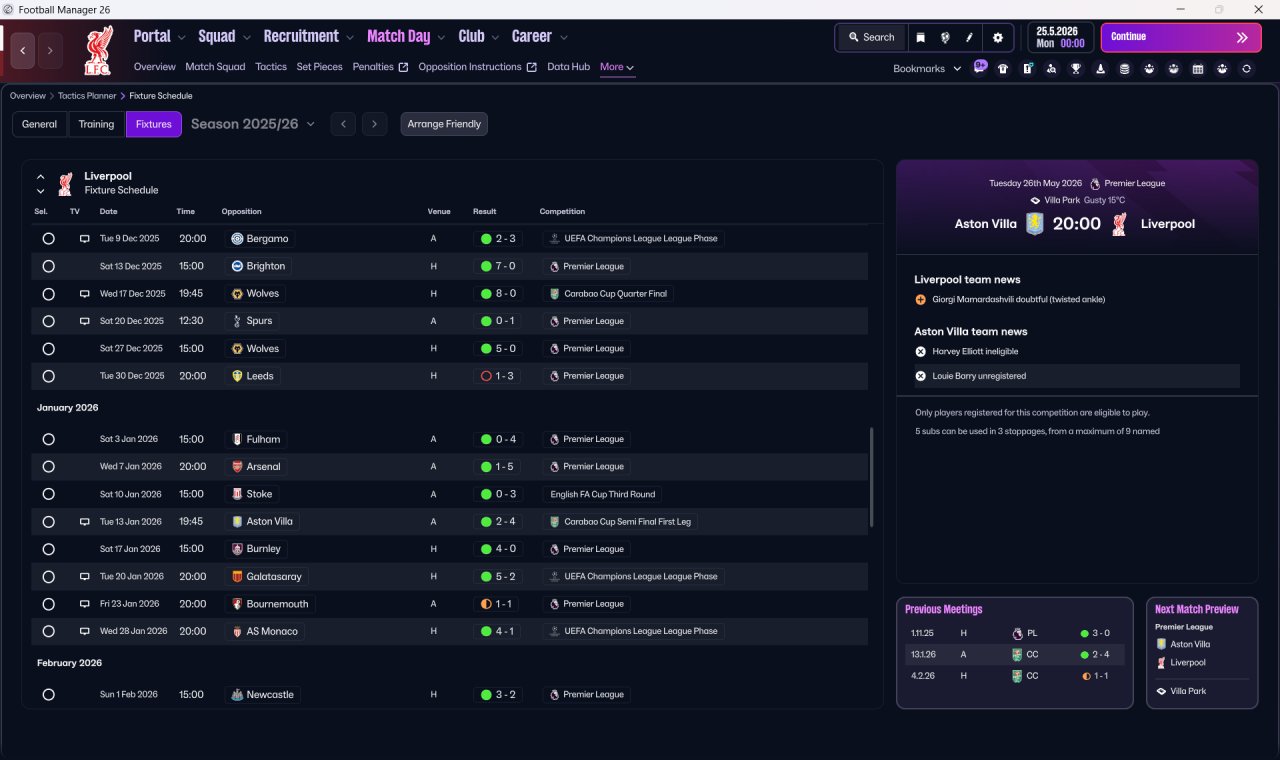Go back with the header back arrow
The image size is (1280, 760).
23,50
